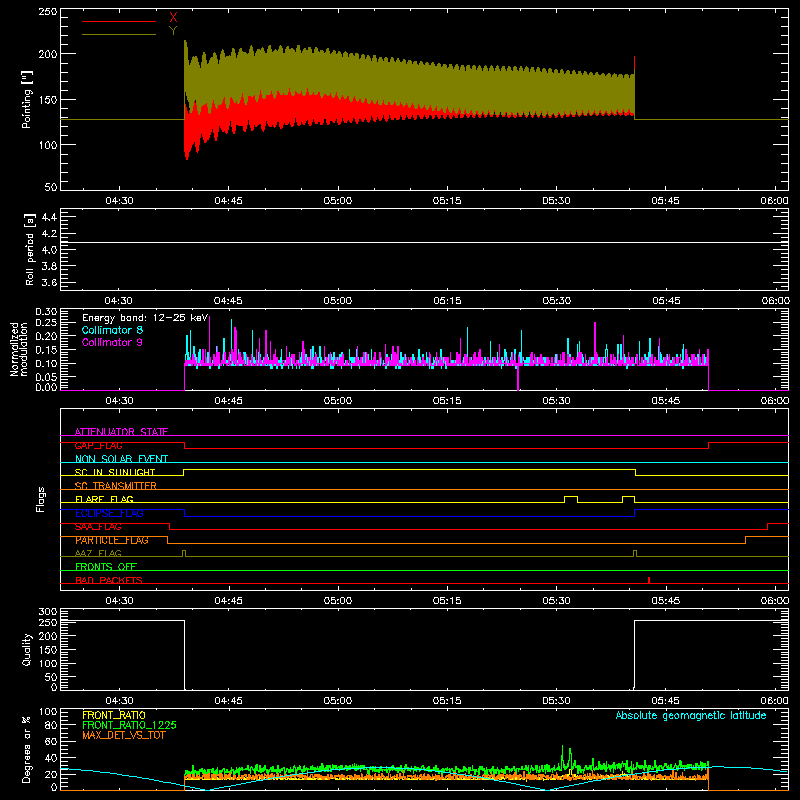Click the olive Y legend line sample
The width and height of the screenshot is (800, 800).
click(119, 34)
